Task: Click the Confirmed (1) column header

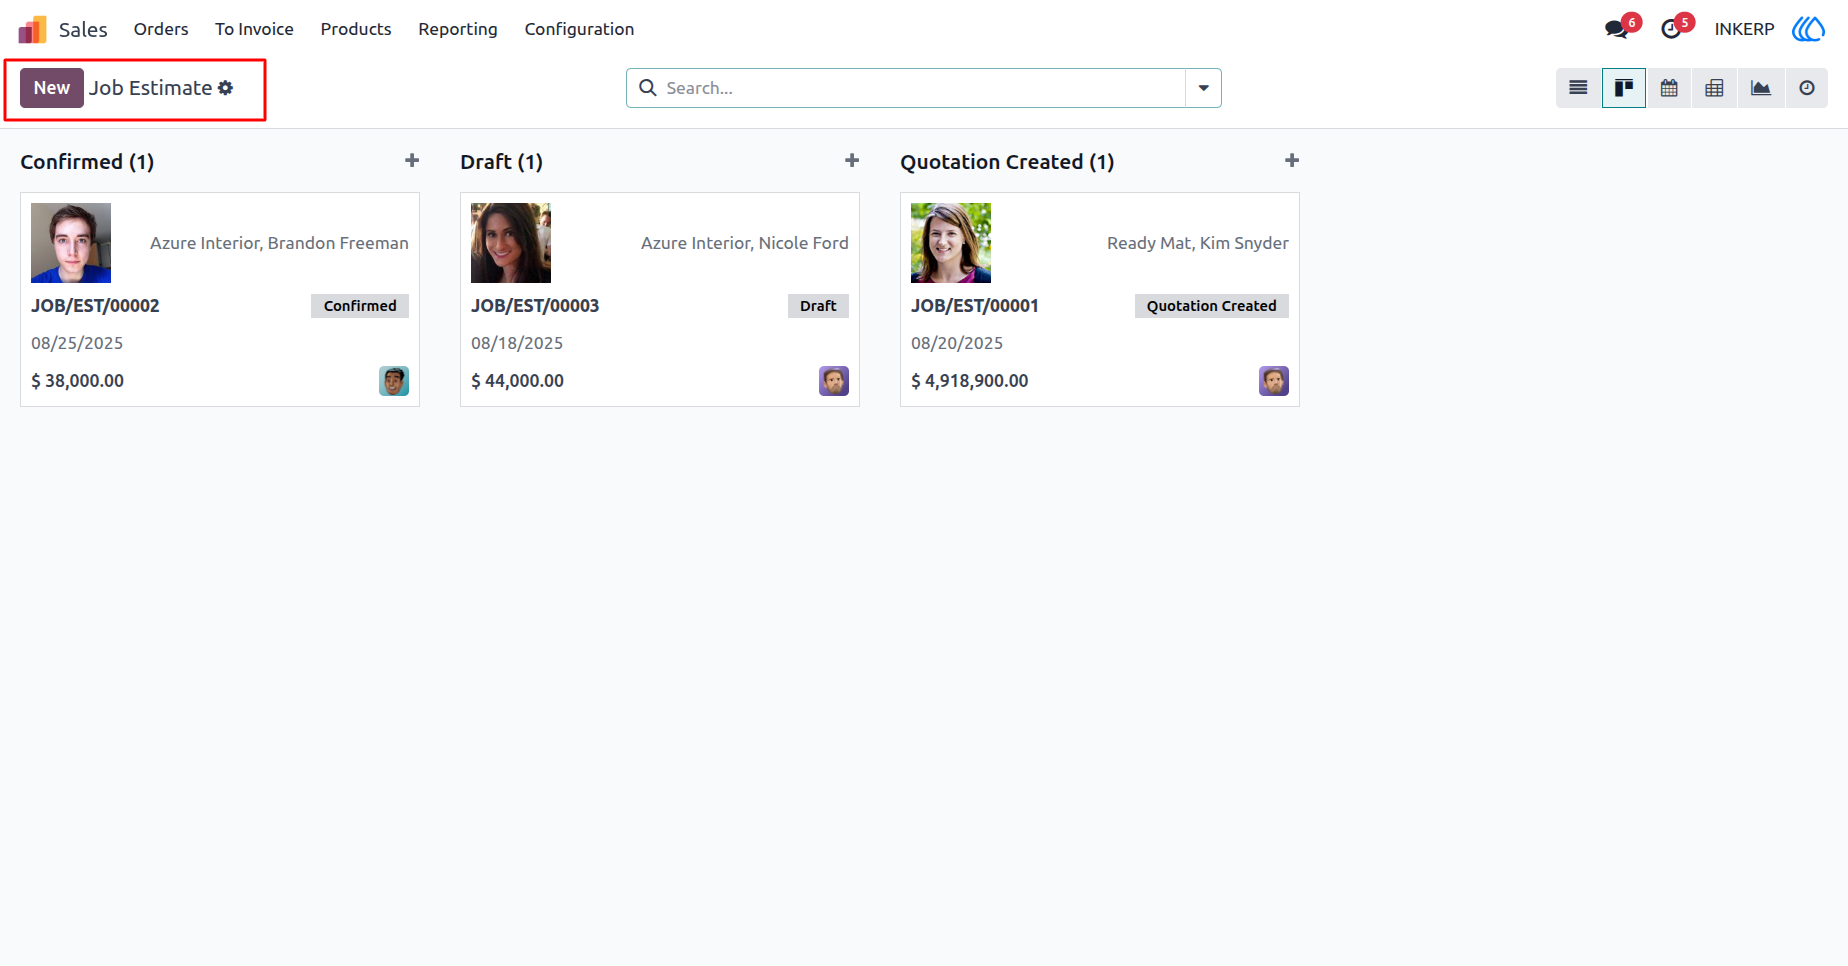Action: [87, 162]
